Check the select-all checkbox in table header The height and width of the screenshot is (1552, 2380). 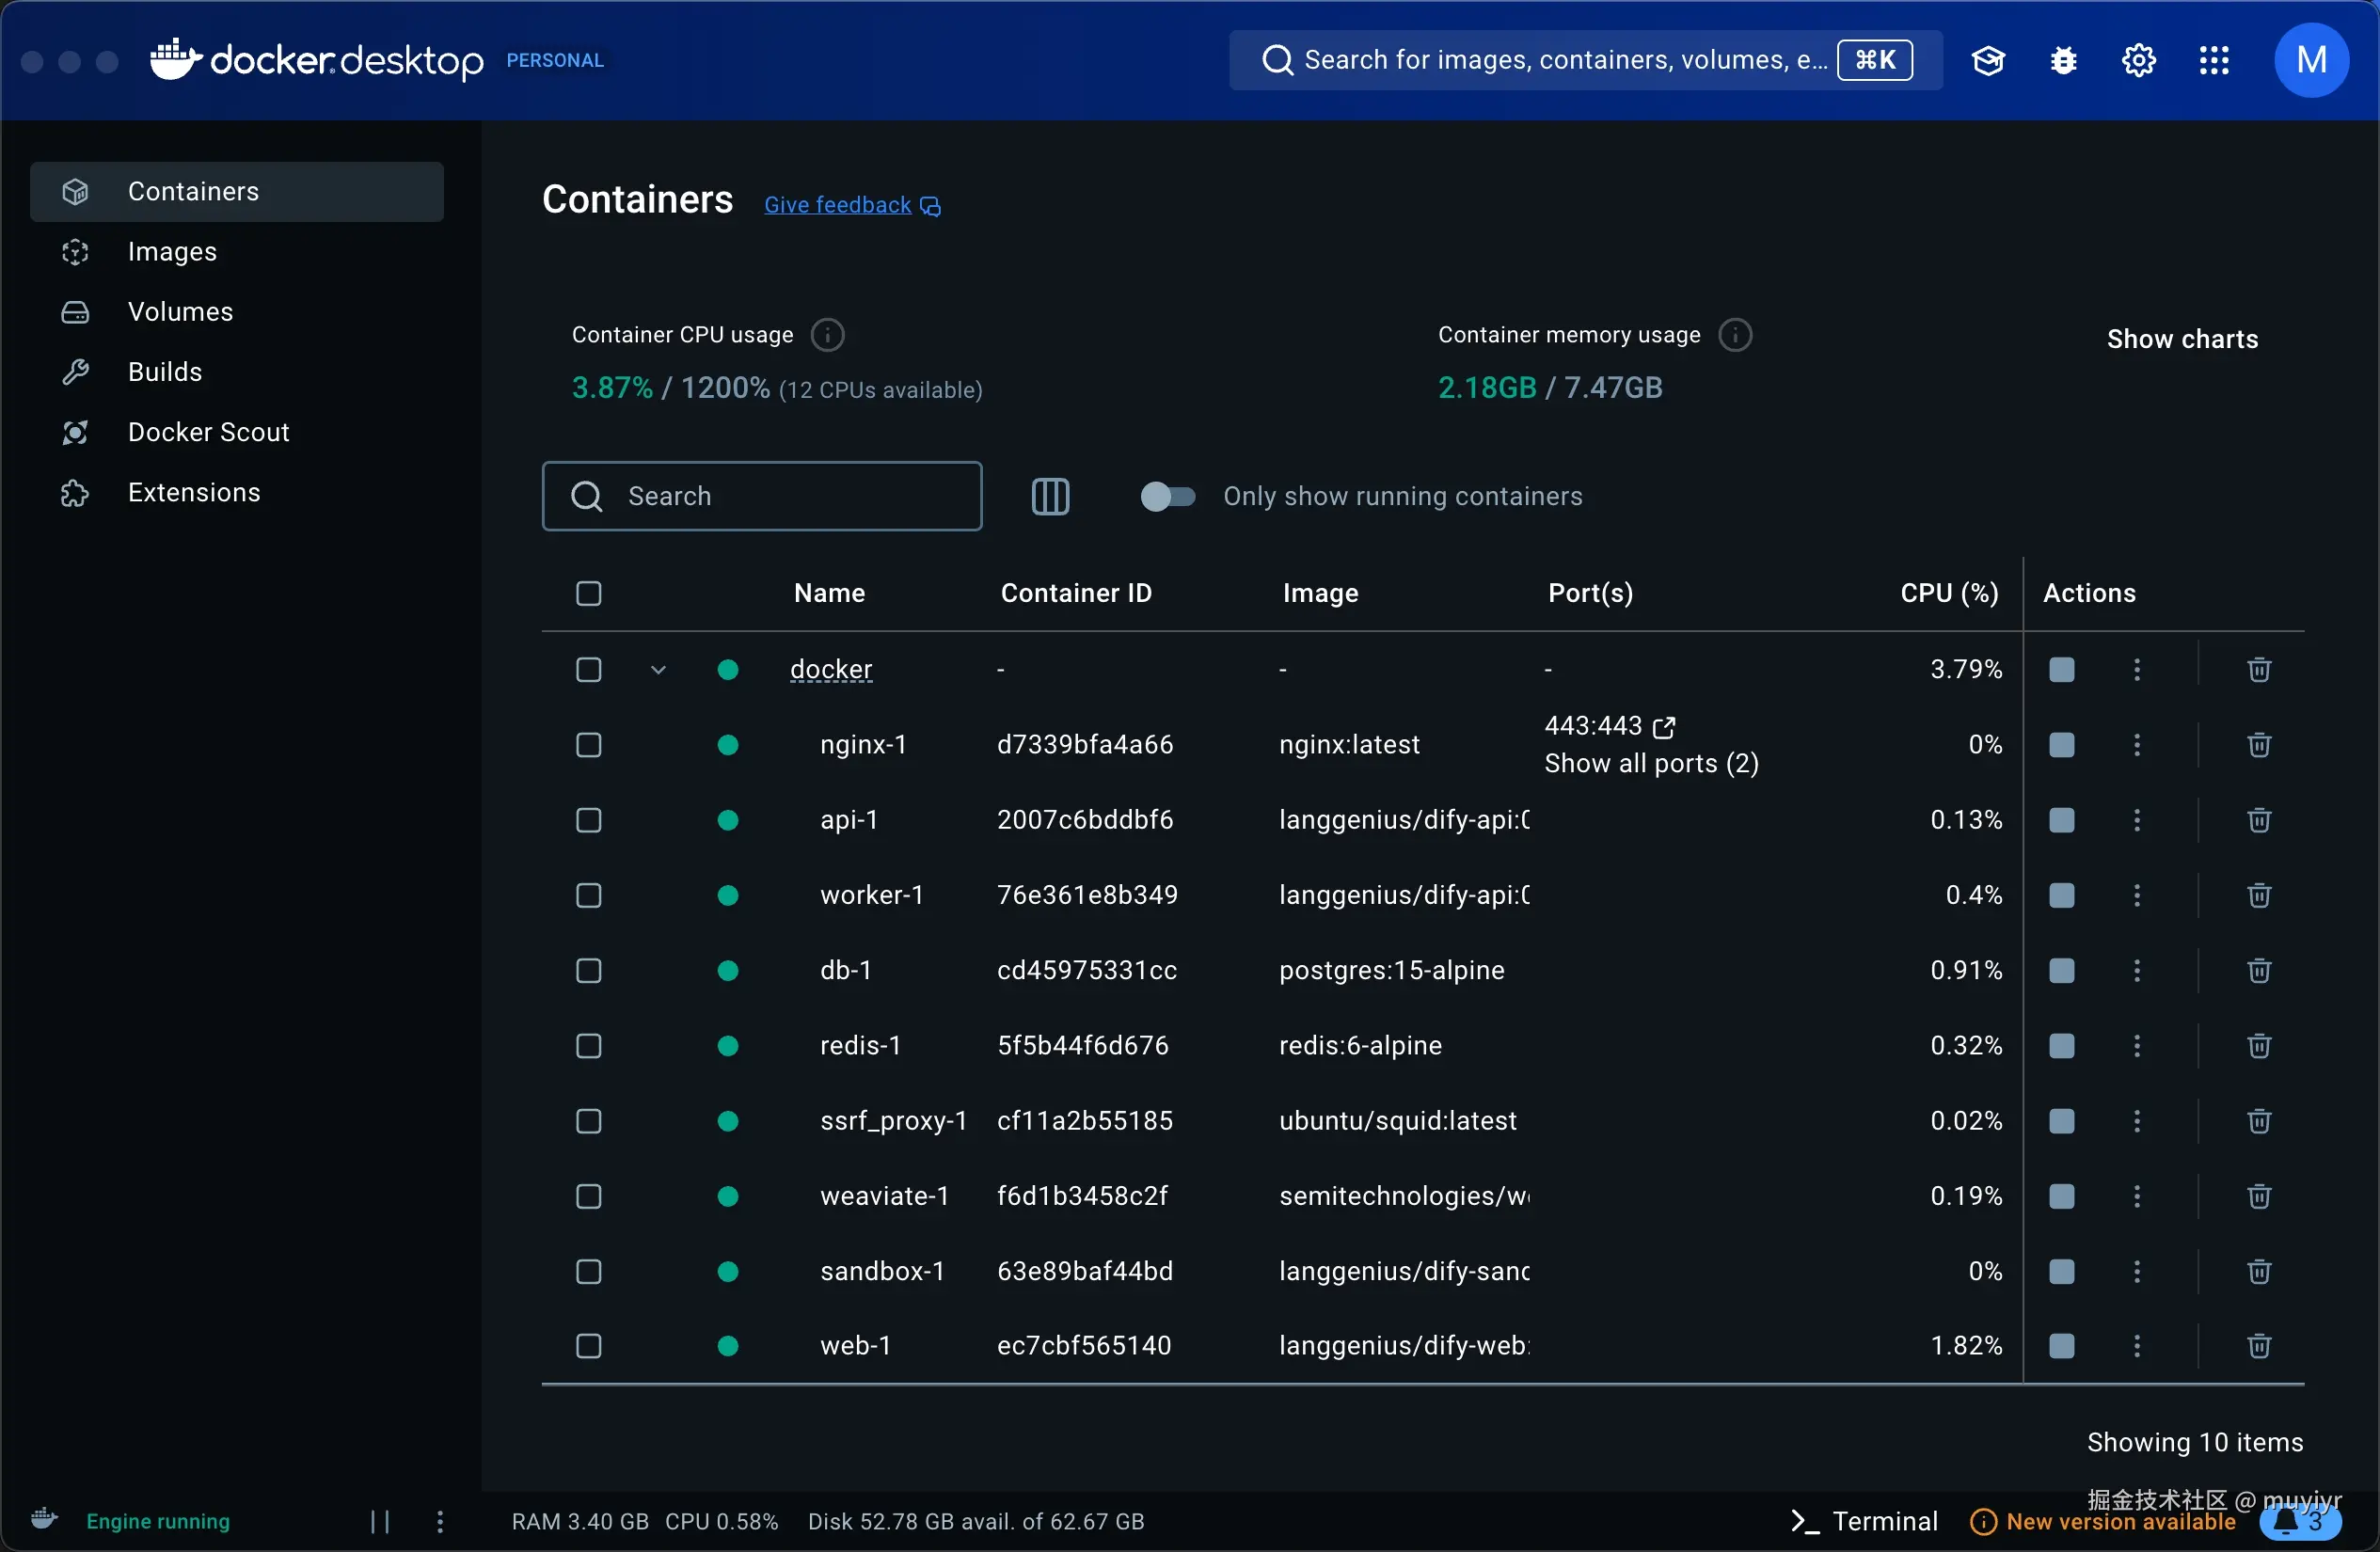point(588,593)
